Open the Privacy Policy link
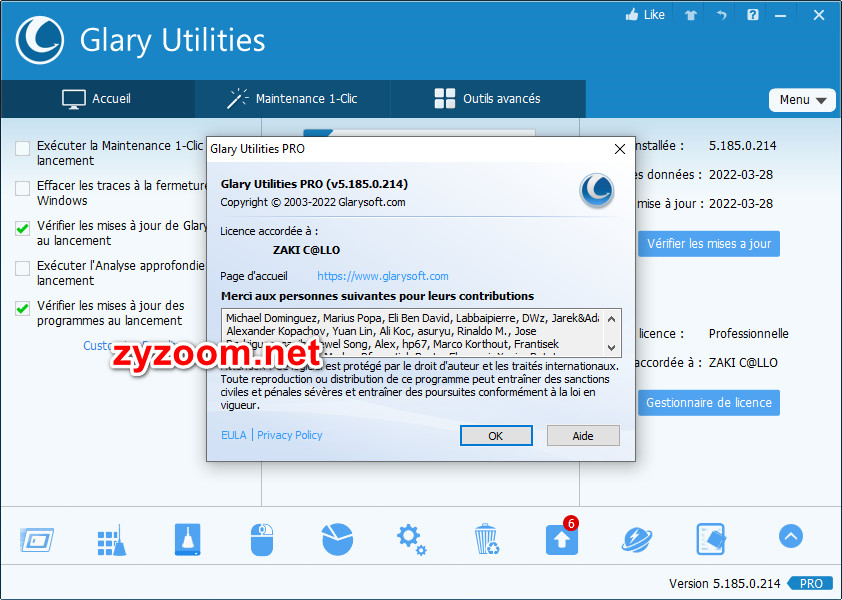Viewport: 842px width, 600px height. coord(289,435)
